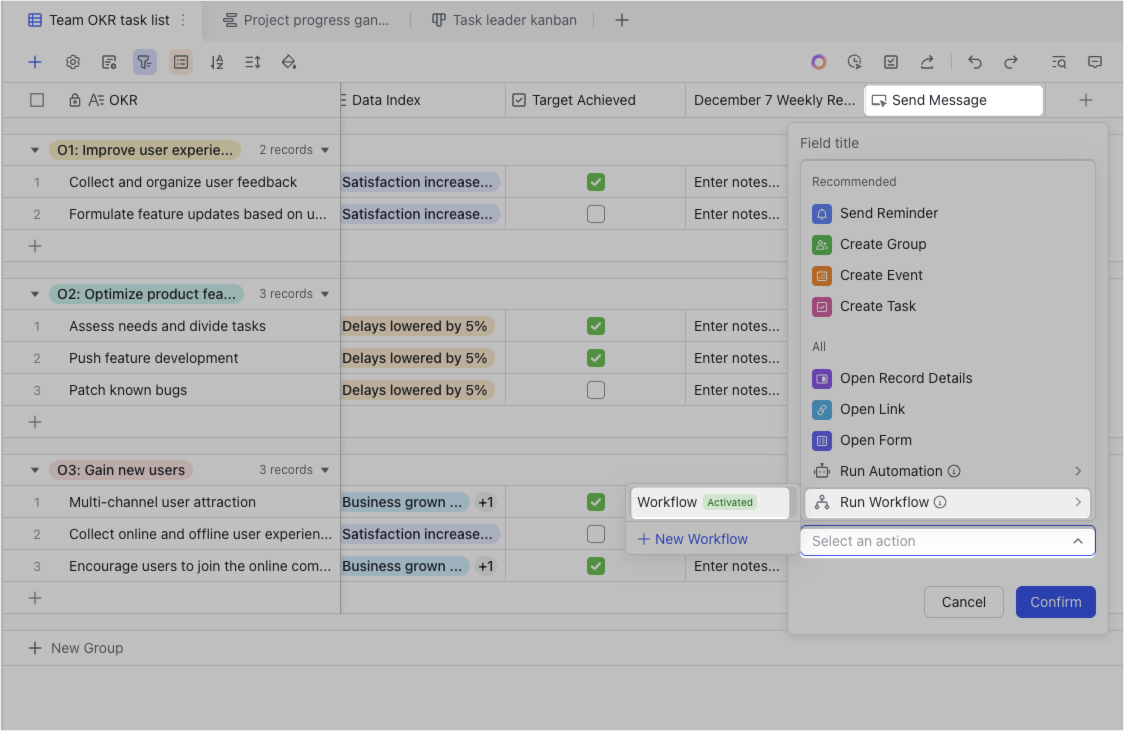Screen dimensions: 1124x731
Task: Open the find records search icon
Action: [x=1059, y=62]
